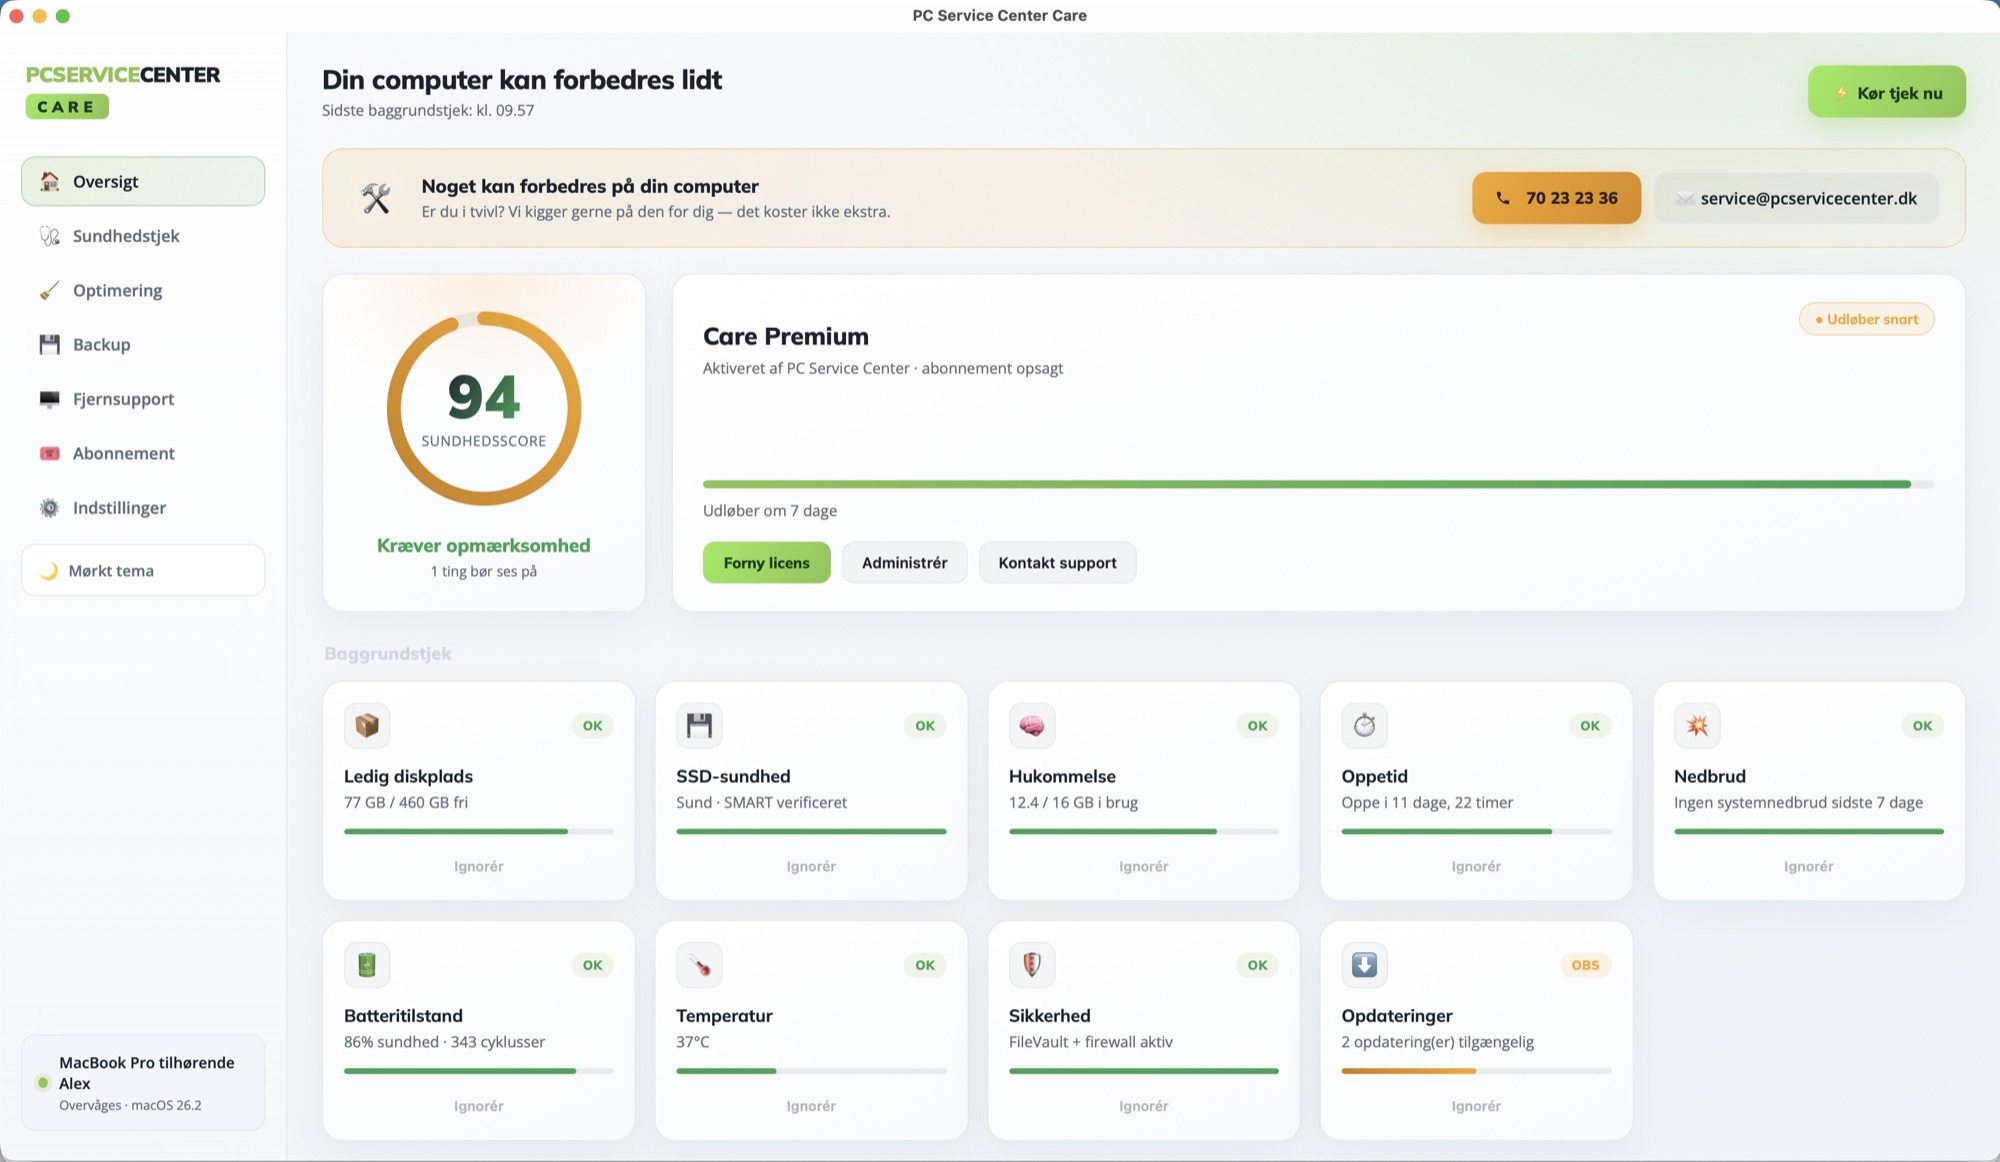This screenshot has height=1162, width=2000.
Task: Click the stopwatch icon on Oppetid card
Action: [x=1364, y=725]
